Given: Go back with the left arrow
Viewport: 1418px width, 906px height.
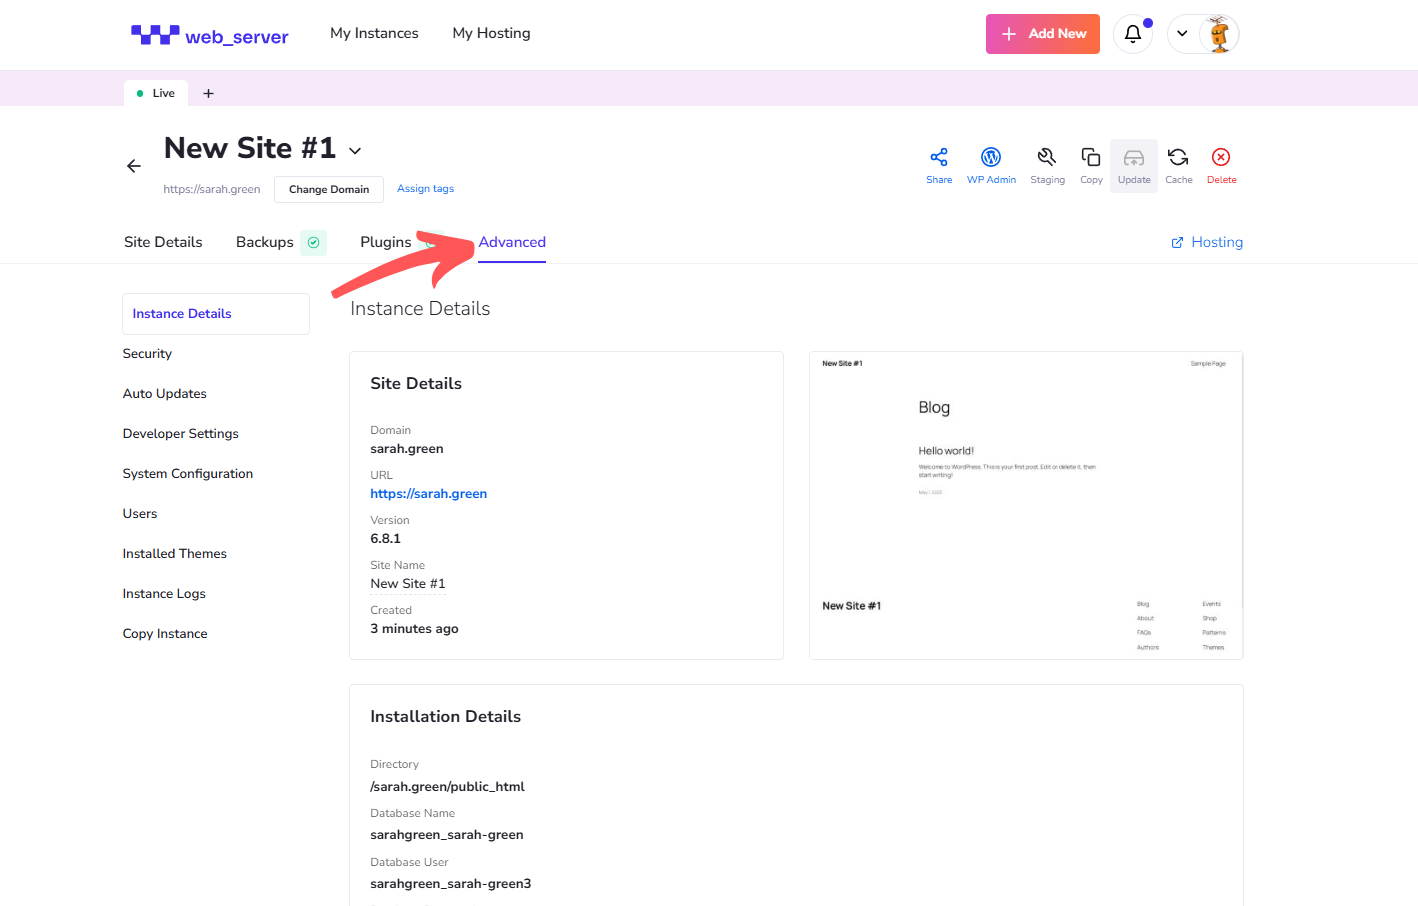Looking at the screenshot, I should pos(134,166).
